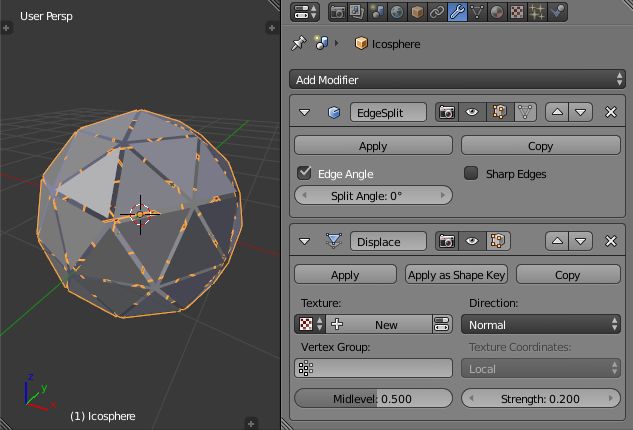
Task: Edit the EdgeSplit modifier name field
Action: tap(388, 112)
